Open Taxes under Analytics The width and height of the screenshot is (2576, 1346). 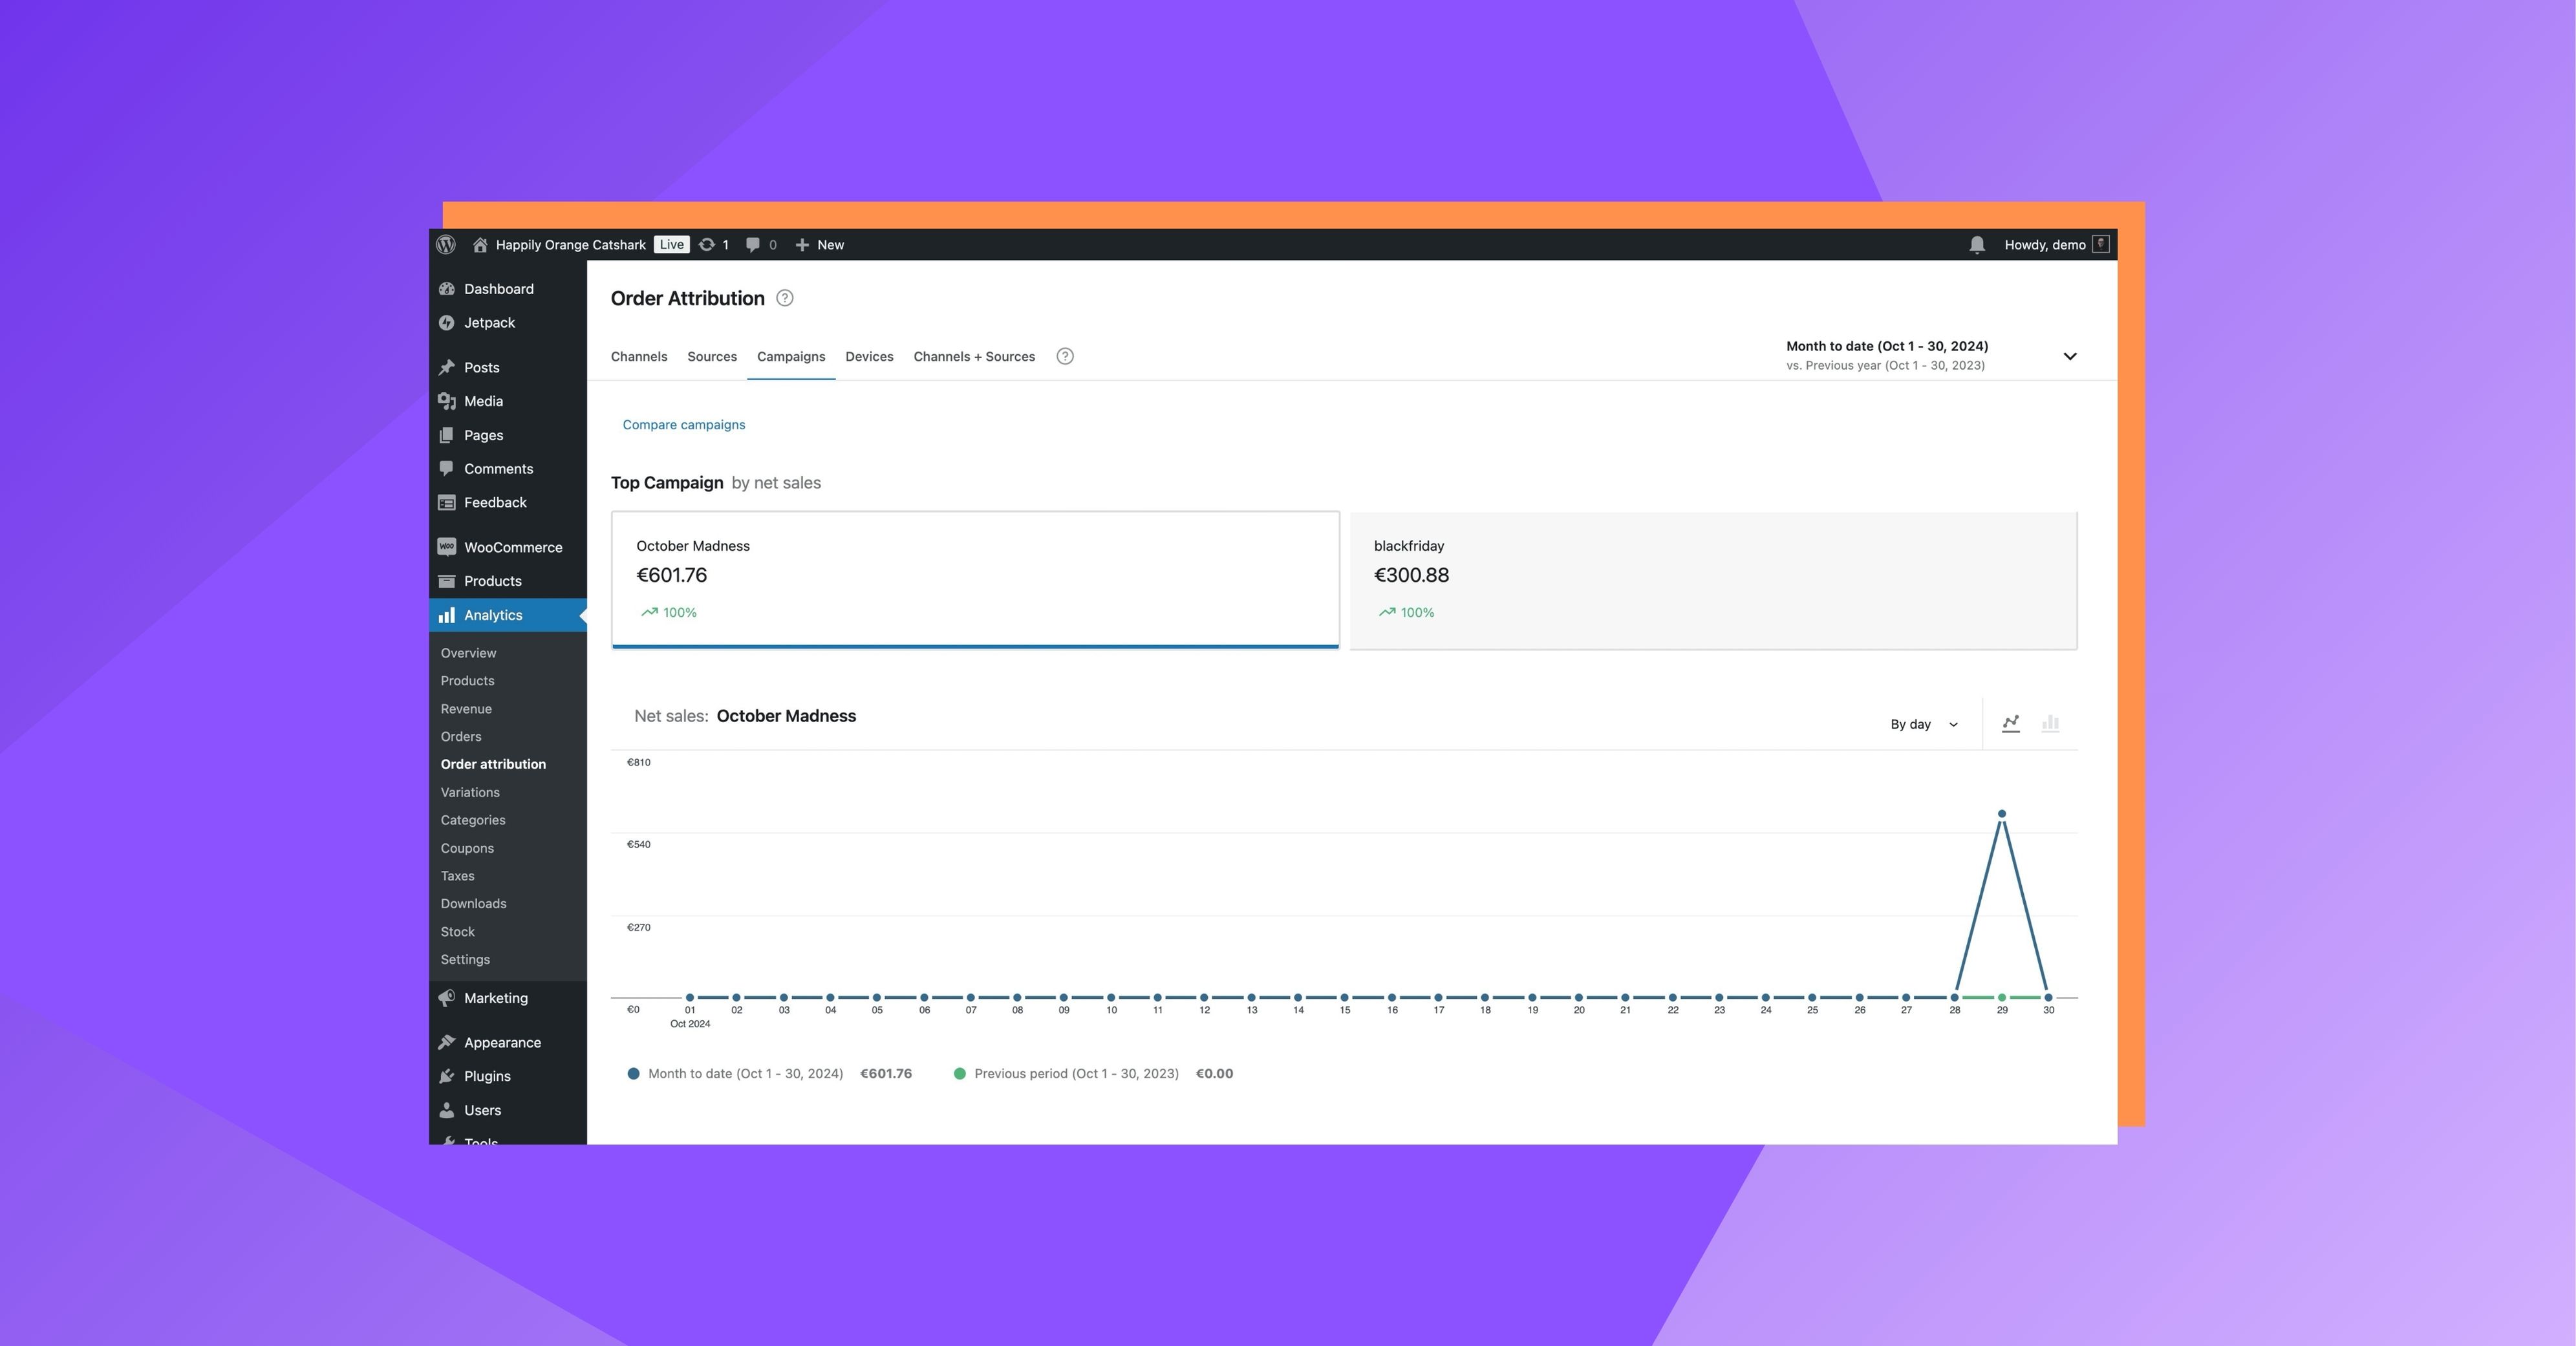(458, 876)
